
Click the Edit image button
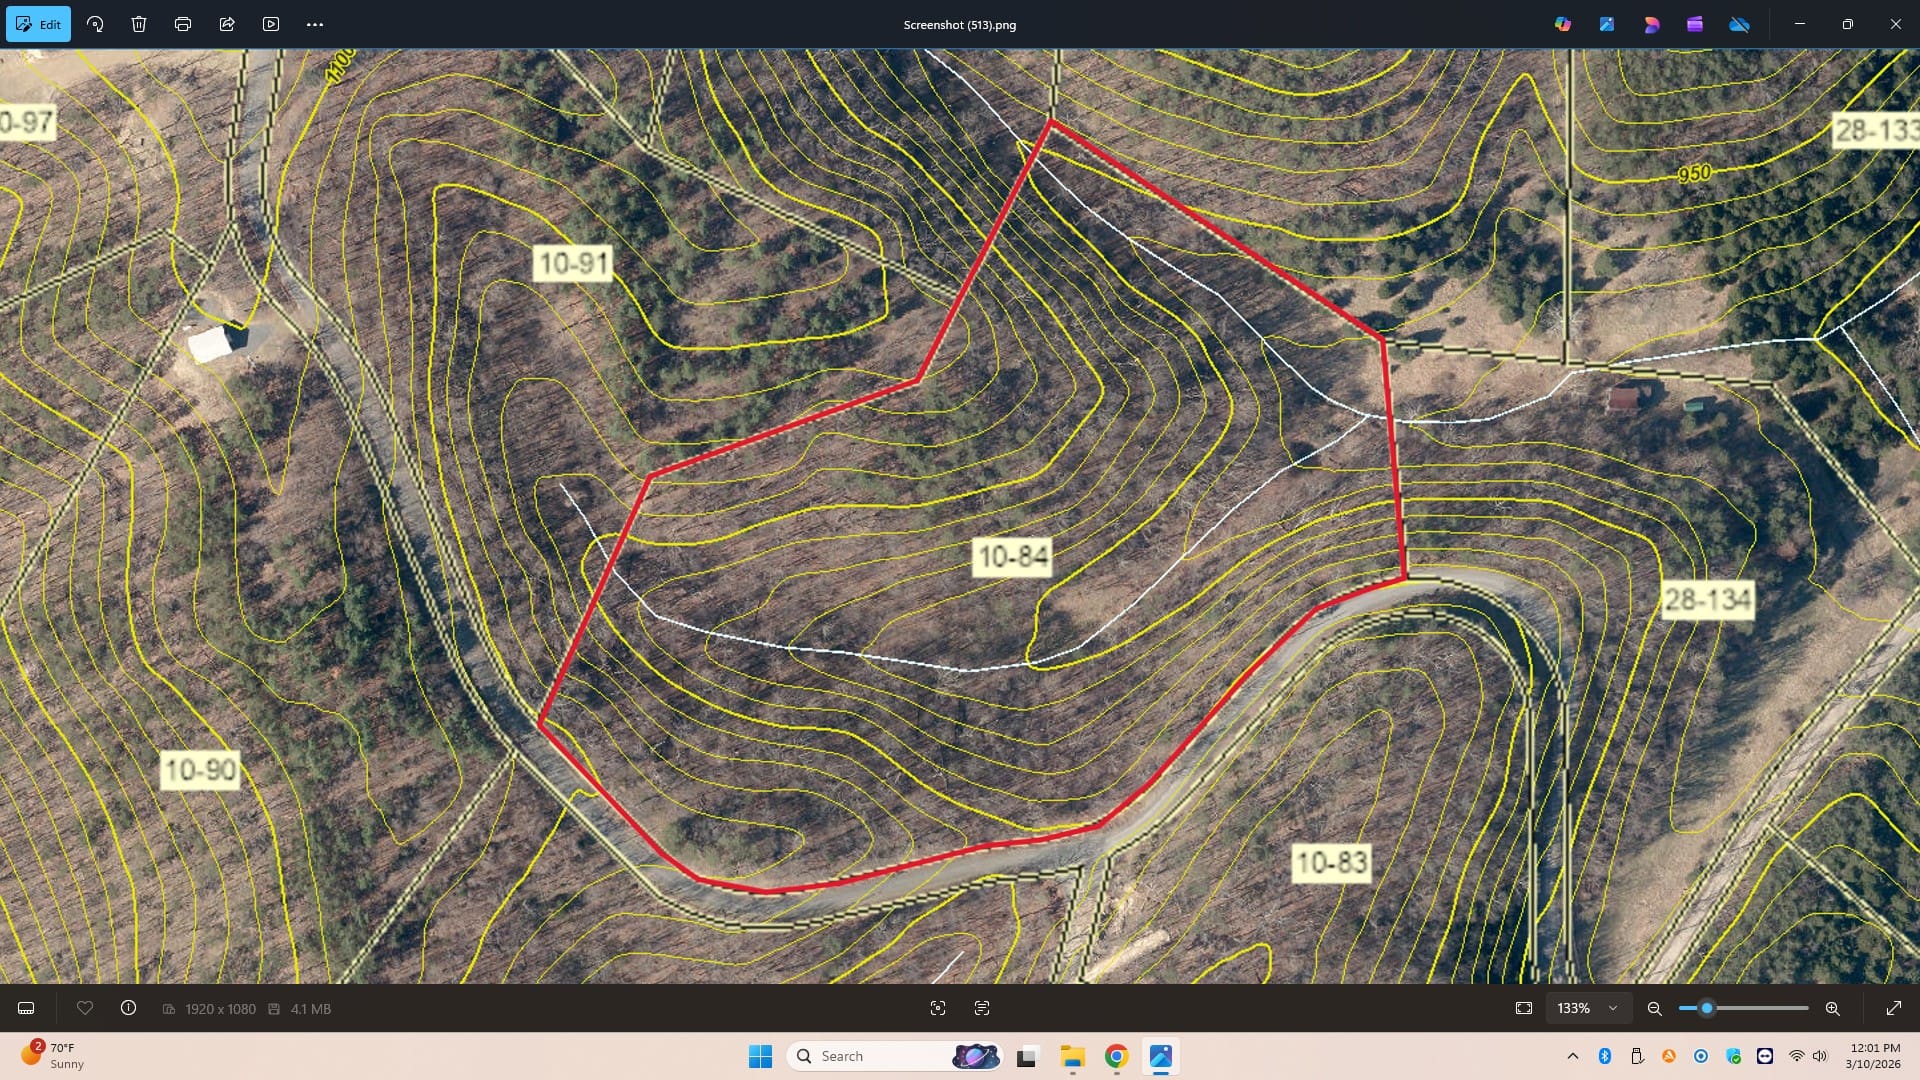38,24
